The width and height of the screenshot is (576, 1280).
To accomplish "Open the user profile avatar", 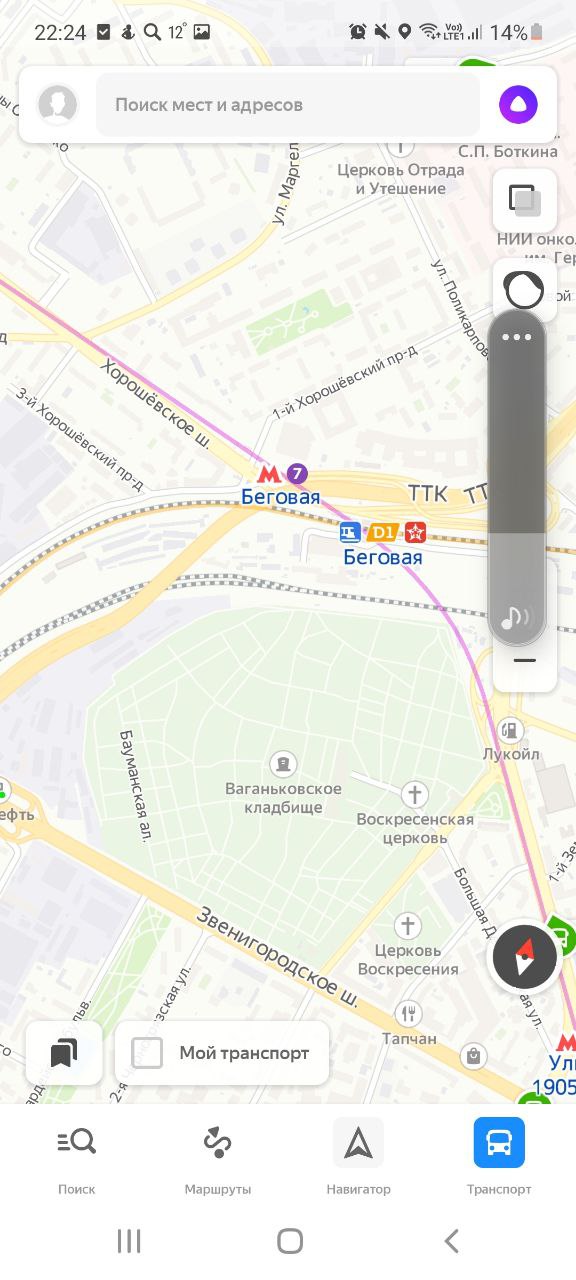I will [58, 104].
